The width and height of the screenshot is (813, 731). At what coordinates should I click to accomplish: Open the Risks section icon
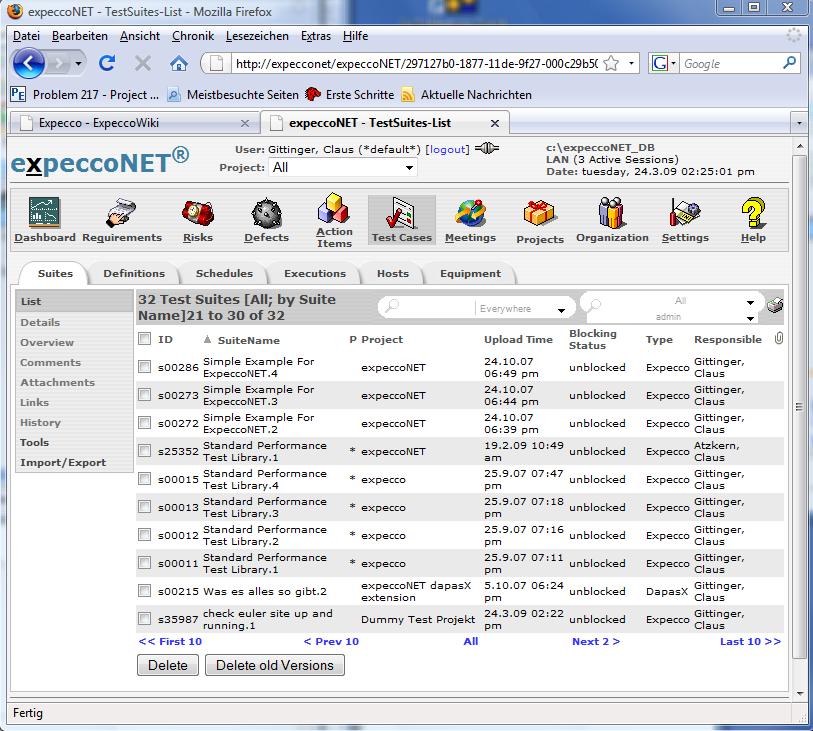click(x=198, y=213)
